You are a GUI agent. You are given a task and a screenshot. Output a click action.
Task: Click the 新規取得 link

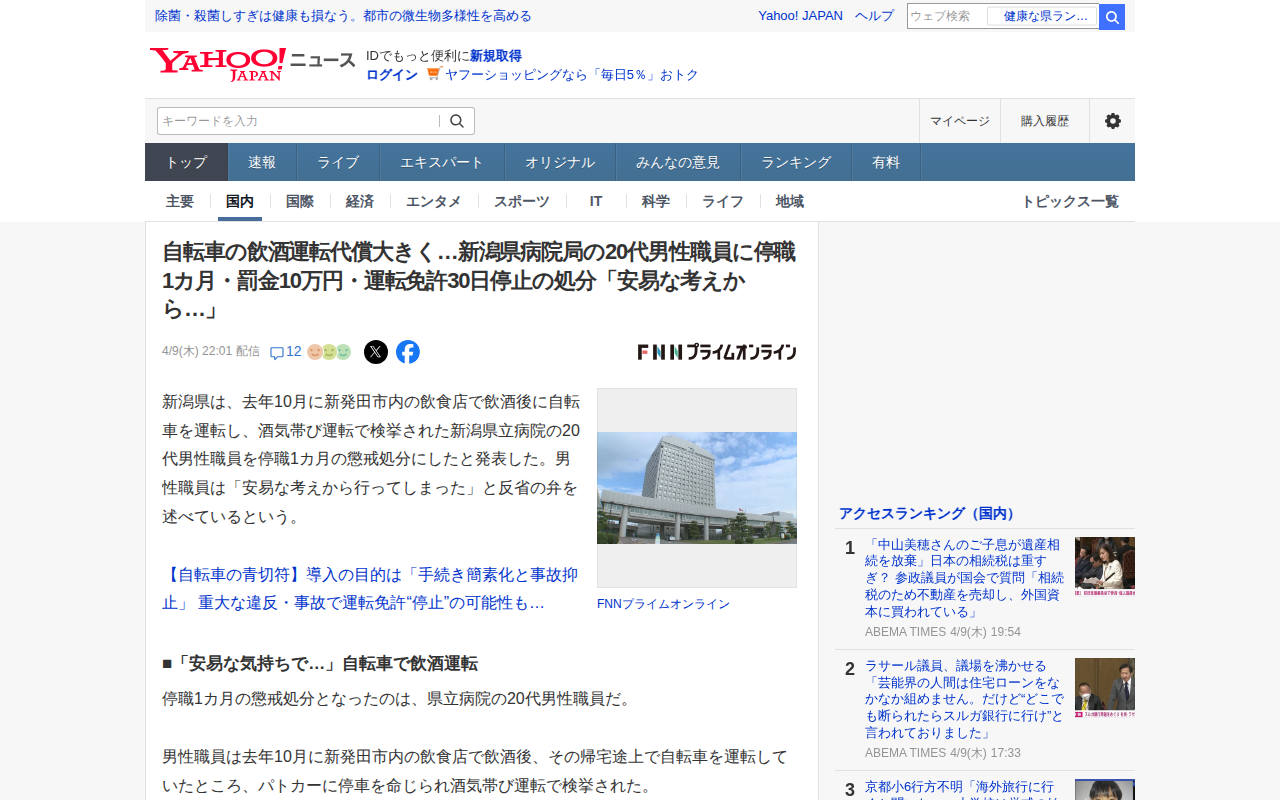click(x=496, y=55)
